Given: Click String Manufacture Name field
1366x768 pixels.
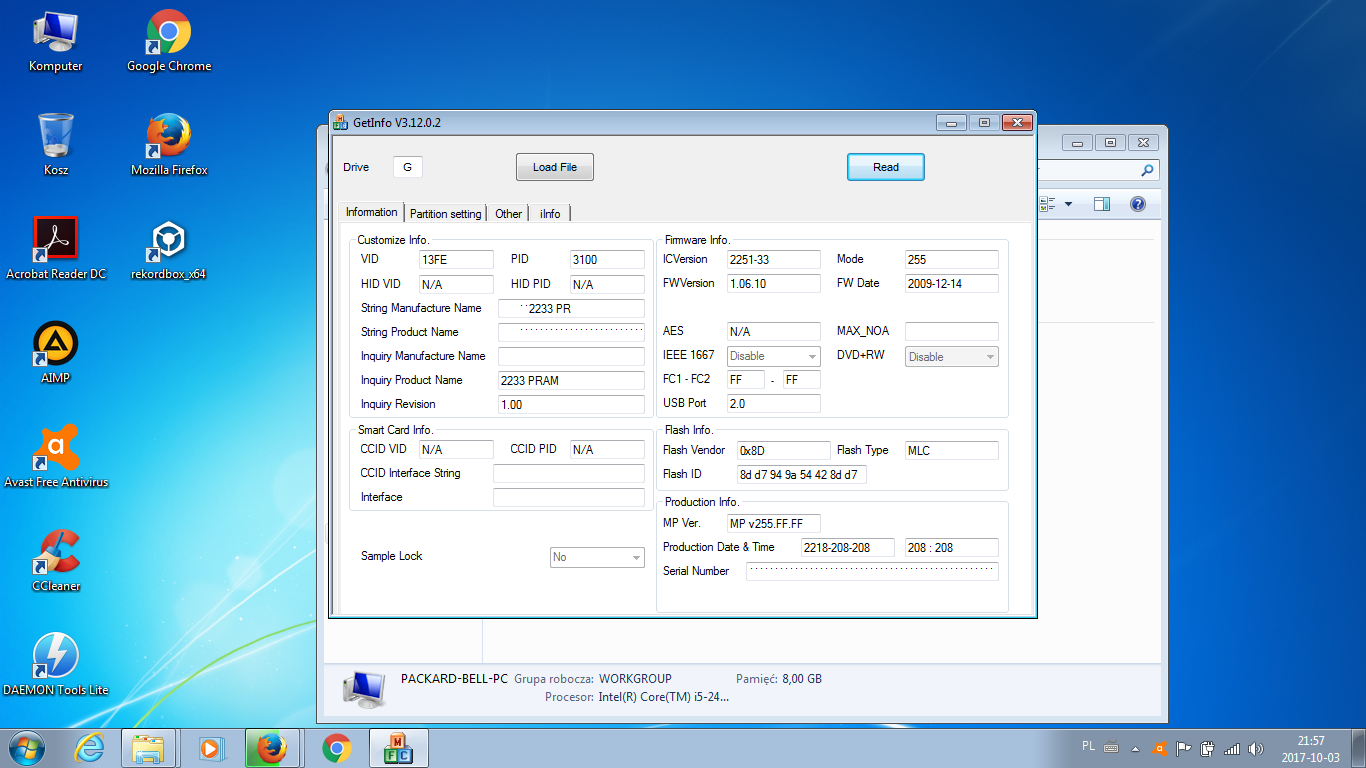Looking at the screenshot, I should 572,308.
